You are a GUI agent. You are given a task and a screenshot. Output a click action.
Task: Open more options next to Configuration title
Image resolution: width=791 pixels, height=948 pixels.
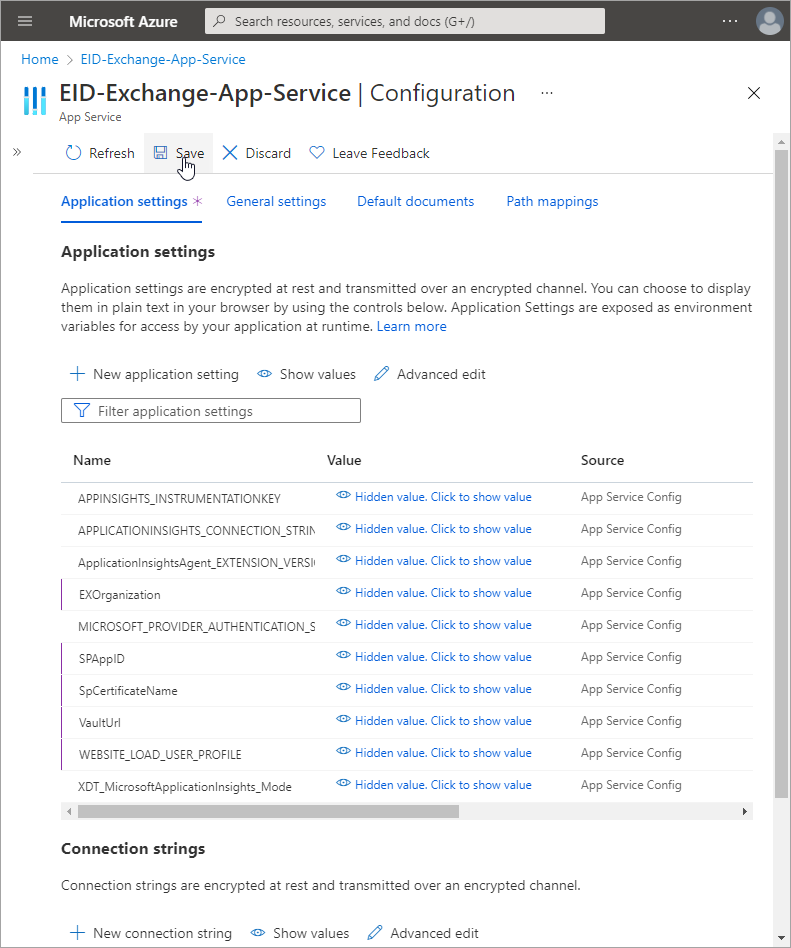547,92
